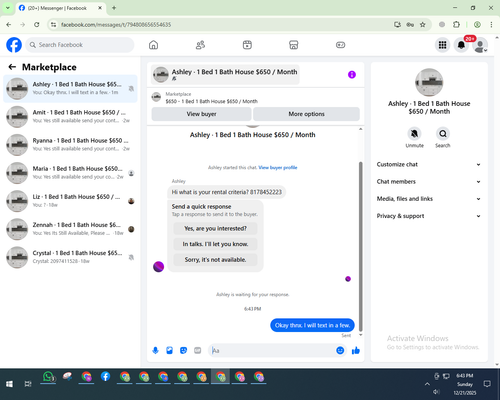This screenshot has width=500, height=400.
Task: Unmute the conversation with the bell icon
Action: [414, 134]
